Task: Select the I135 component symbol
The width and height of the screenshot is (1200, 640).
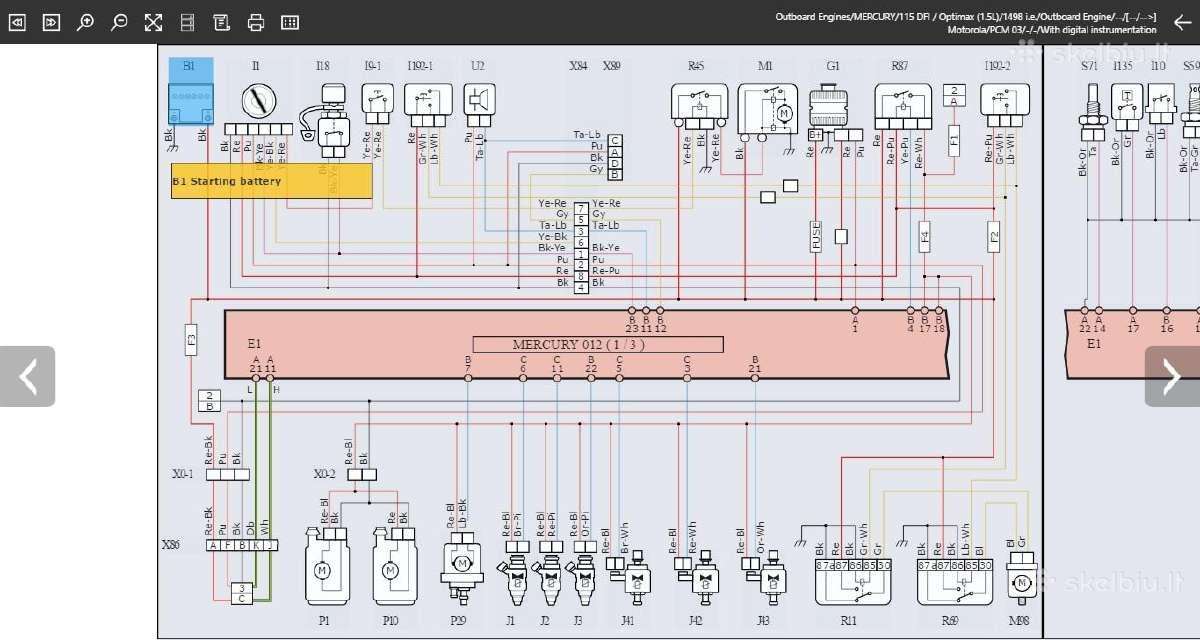Action: point(1126,103)
